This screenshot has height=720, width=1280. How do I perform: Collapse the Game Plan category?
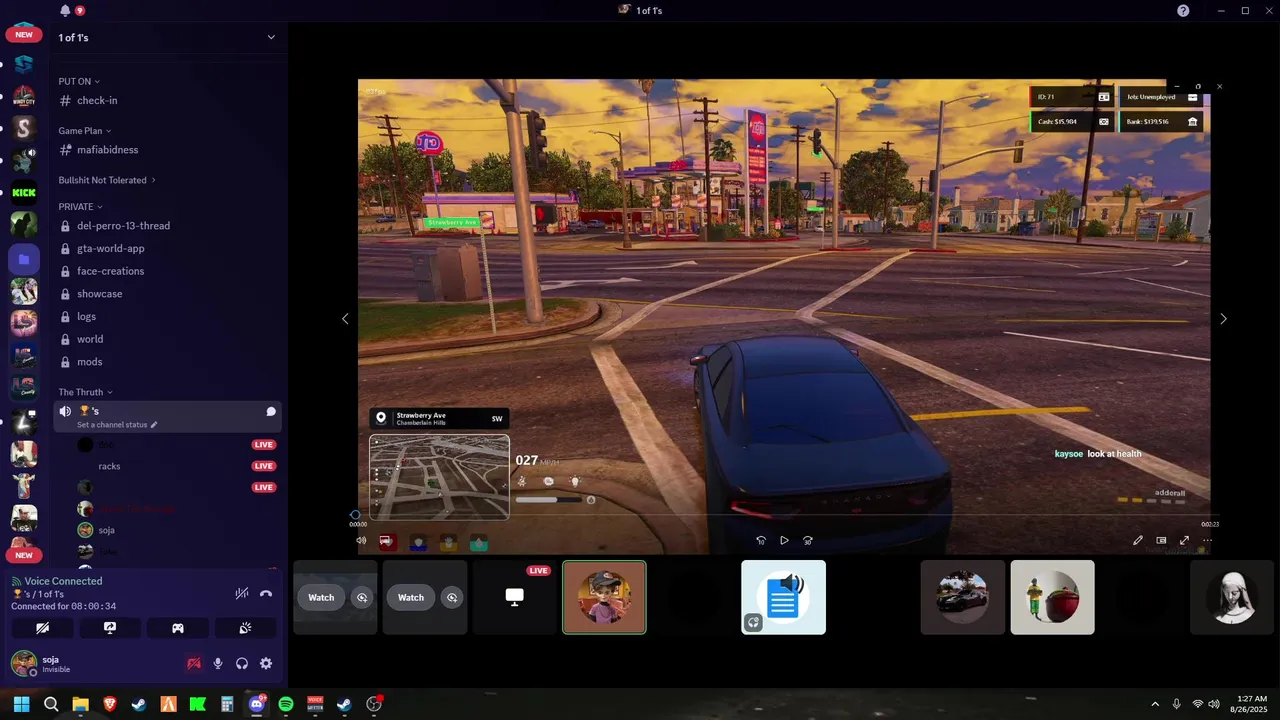tap(84, 130)
